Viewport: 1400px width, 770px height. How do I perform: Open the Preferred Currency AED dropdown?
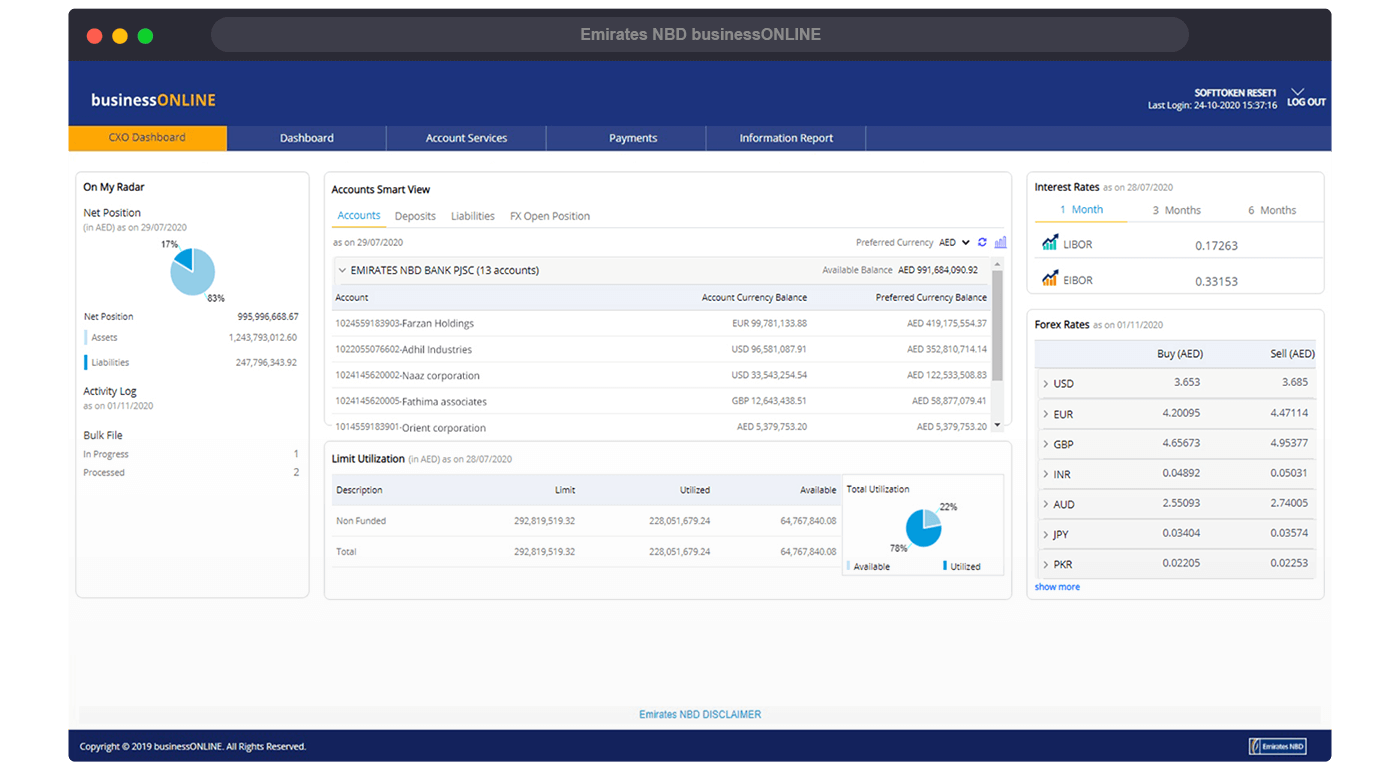(954, 242)
